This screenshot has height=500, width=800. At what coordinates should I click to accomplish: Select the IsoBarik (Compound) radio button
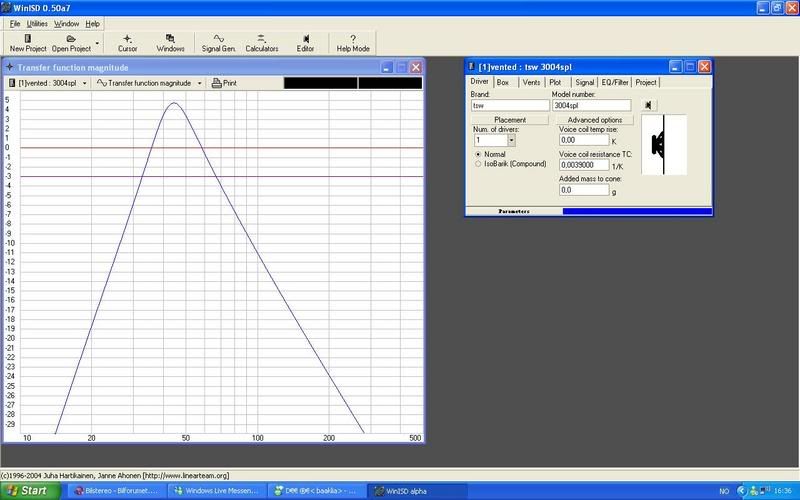coord(477,163)
